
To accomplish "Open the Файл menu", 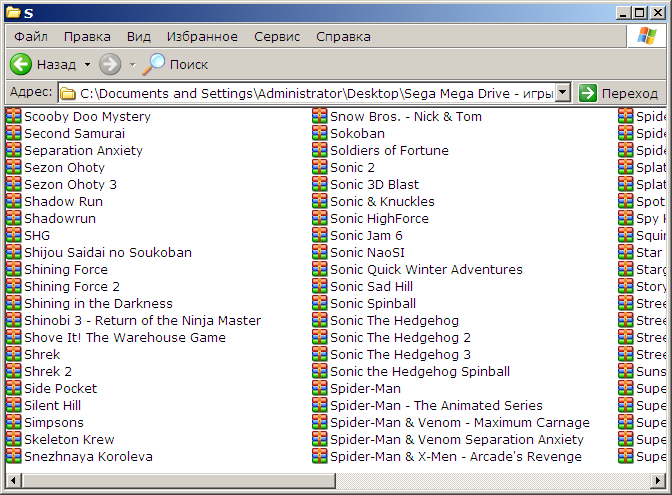I will [x=31, y=37].
